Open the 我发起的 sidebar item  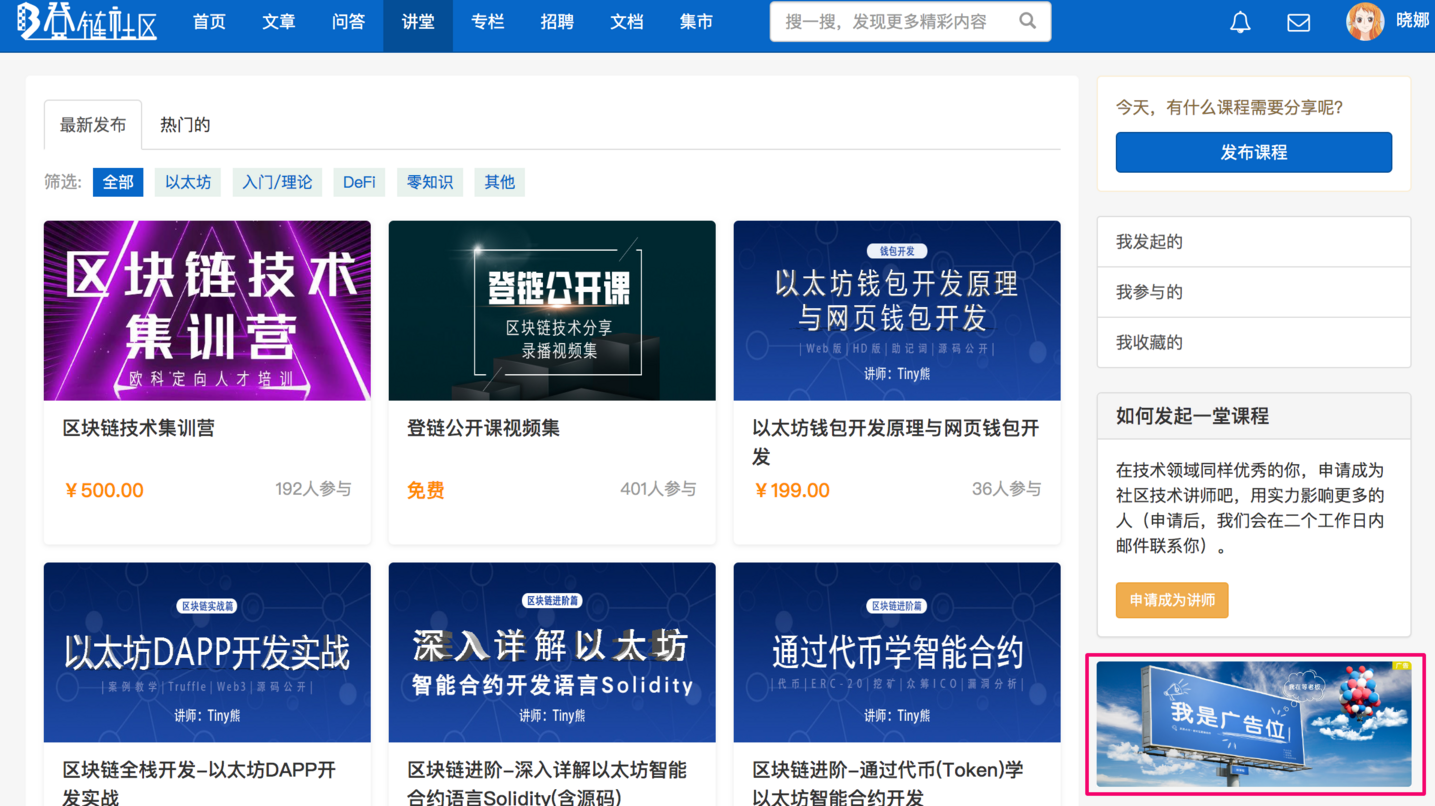point(1254,242)
